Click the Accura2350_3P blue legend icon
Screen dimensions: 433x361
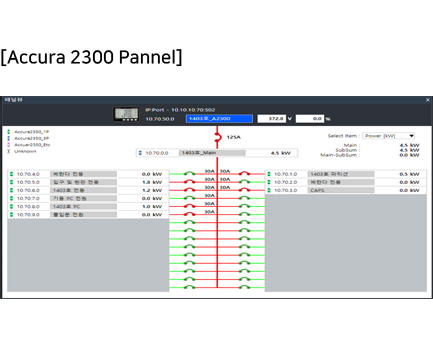[x=9, y=138]
